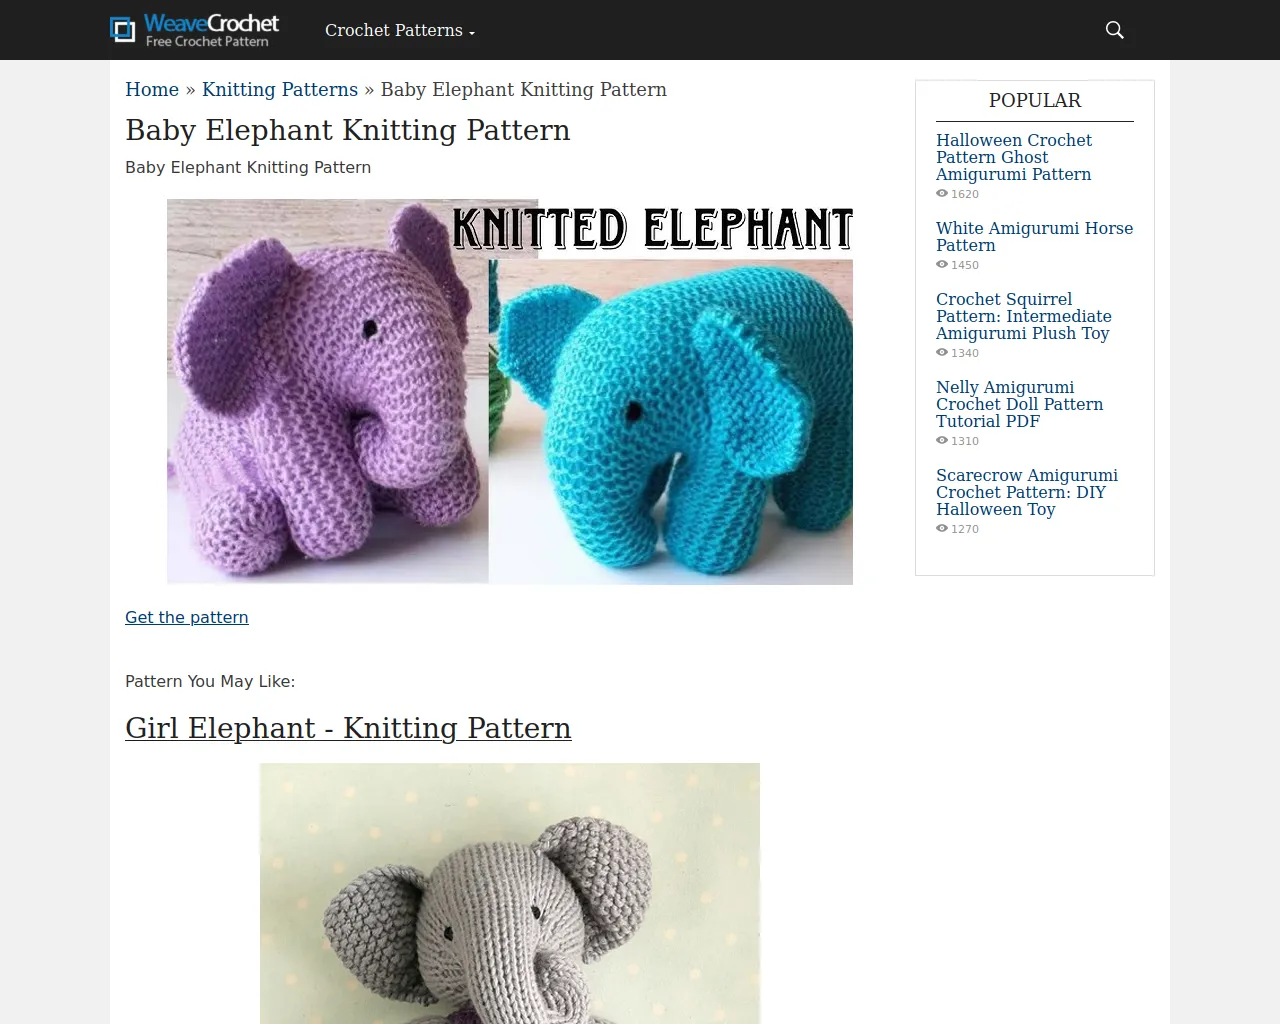Viewport: 1280px width, 1024px height.
Task: Open Scarecrow Amigurumi Crochet Pattern link
Action: point(1027,492)
